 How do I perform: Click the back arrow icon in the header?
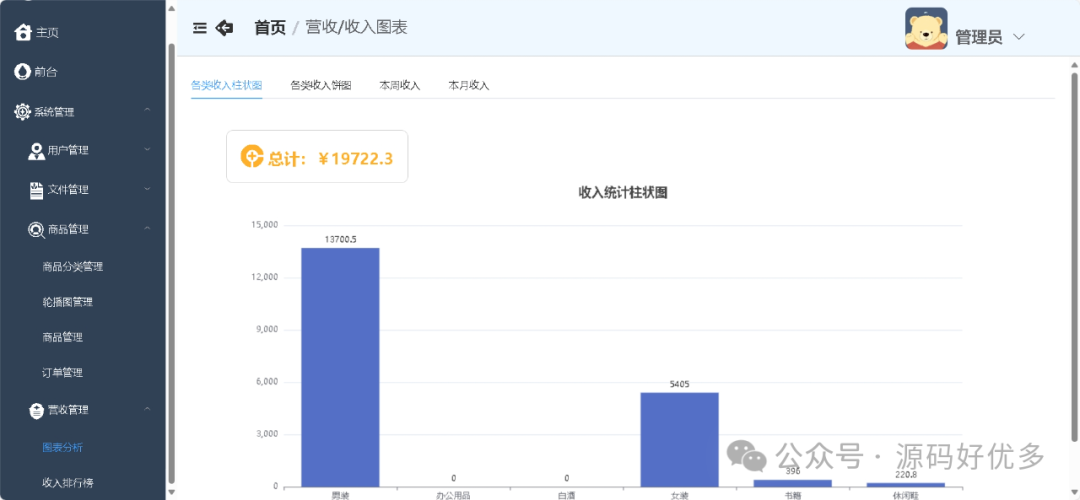[x=225, y=28]
